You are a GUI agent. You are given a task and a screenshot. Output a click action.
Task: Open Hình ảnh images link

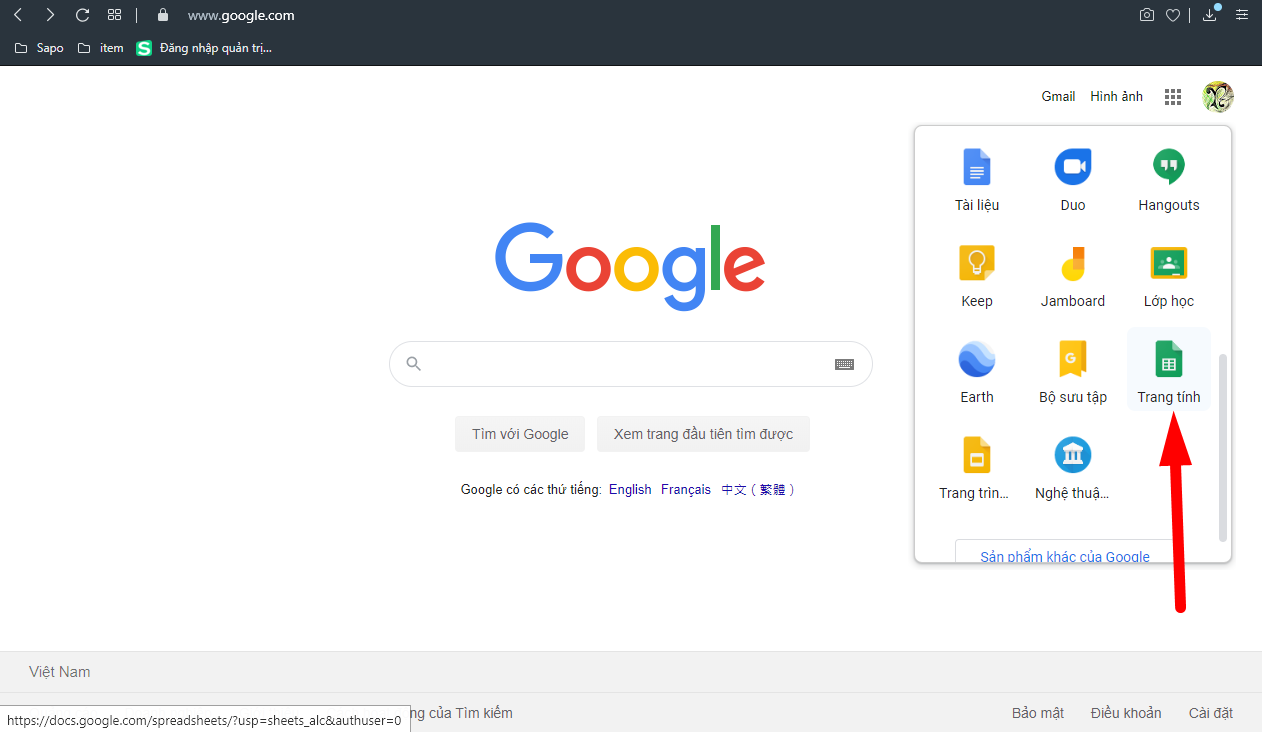coord(1116,97)
